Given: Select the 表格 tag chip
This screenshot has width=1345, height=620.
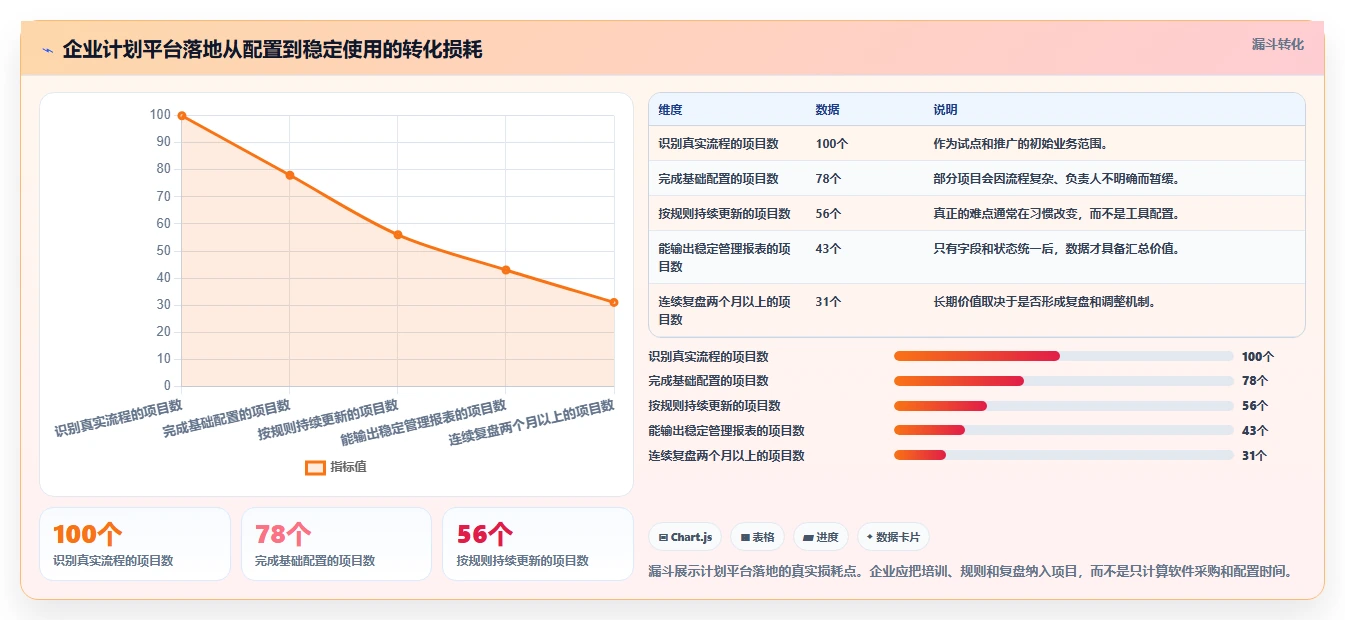Looking at the screenshot, I should pyautogui.click(x=758, y=537).
